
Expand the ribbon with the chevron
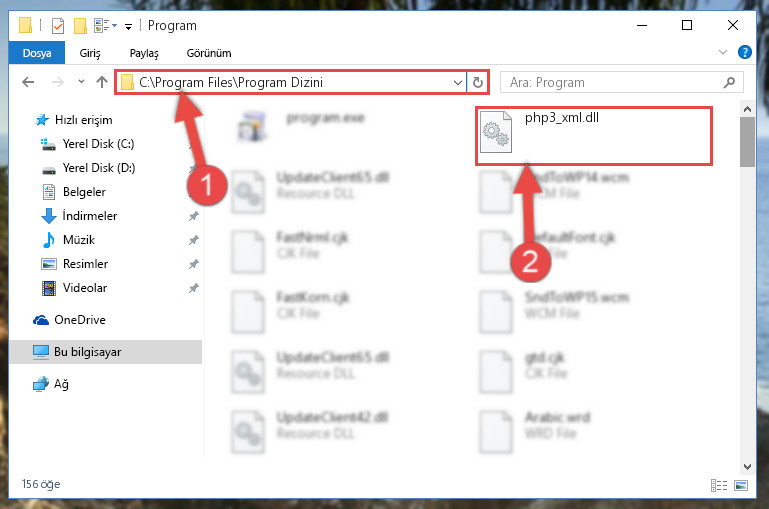tap(722, 52)
